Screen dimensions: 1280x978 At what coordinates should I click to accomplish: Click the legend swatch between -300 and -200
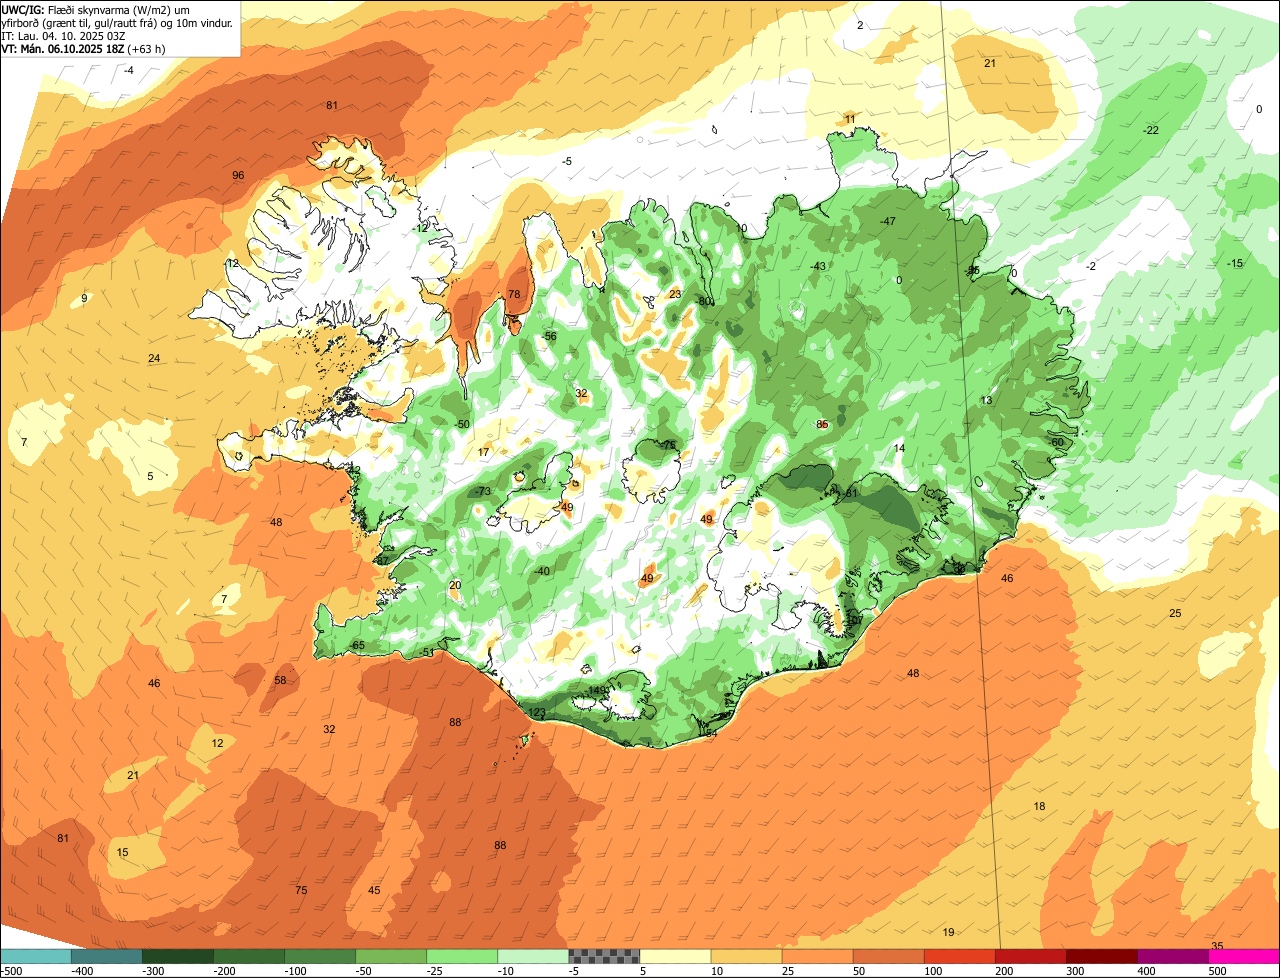pyautogui.click(x=178, y=956)
